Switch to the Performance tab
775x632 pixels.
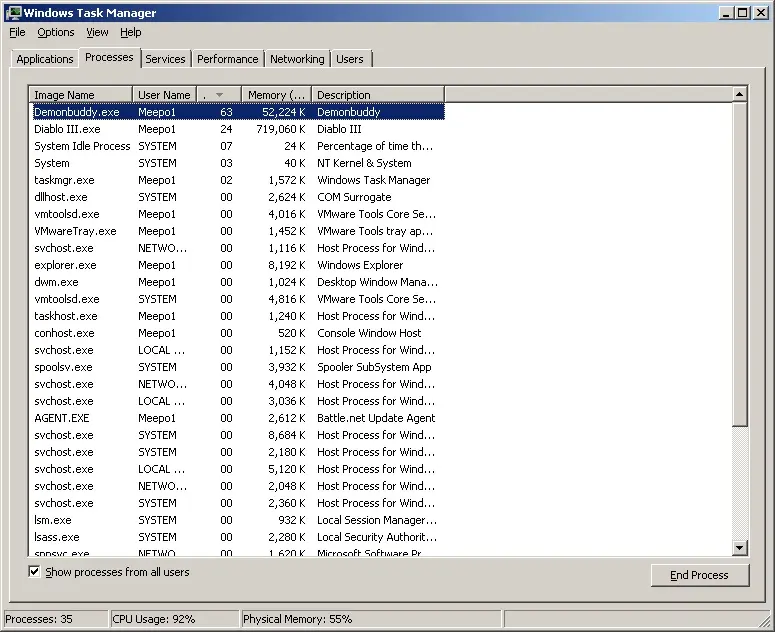[x=228, y=59]
